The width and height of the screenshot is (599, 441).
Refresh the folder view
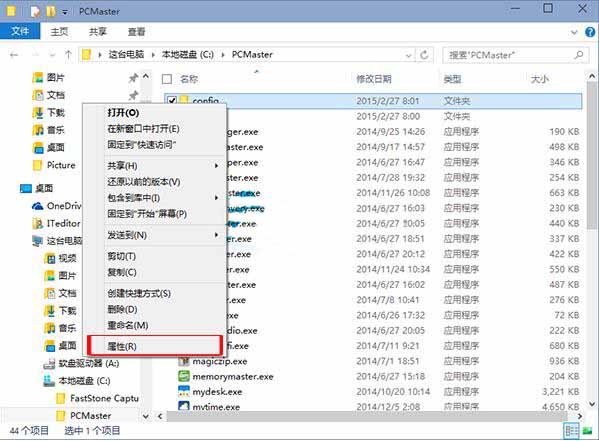[424, 55]
